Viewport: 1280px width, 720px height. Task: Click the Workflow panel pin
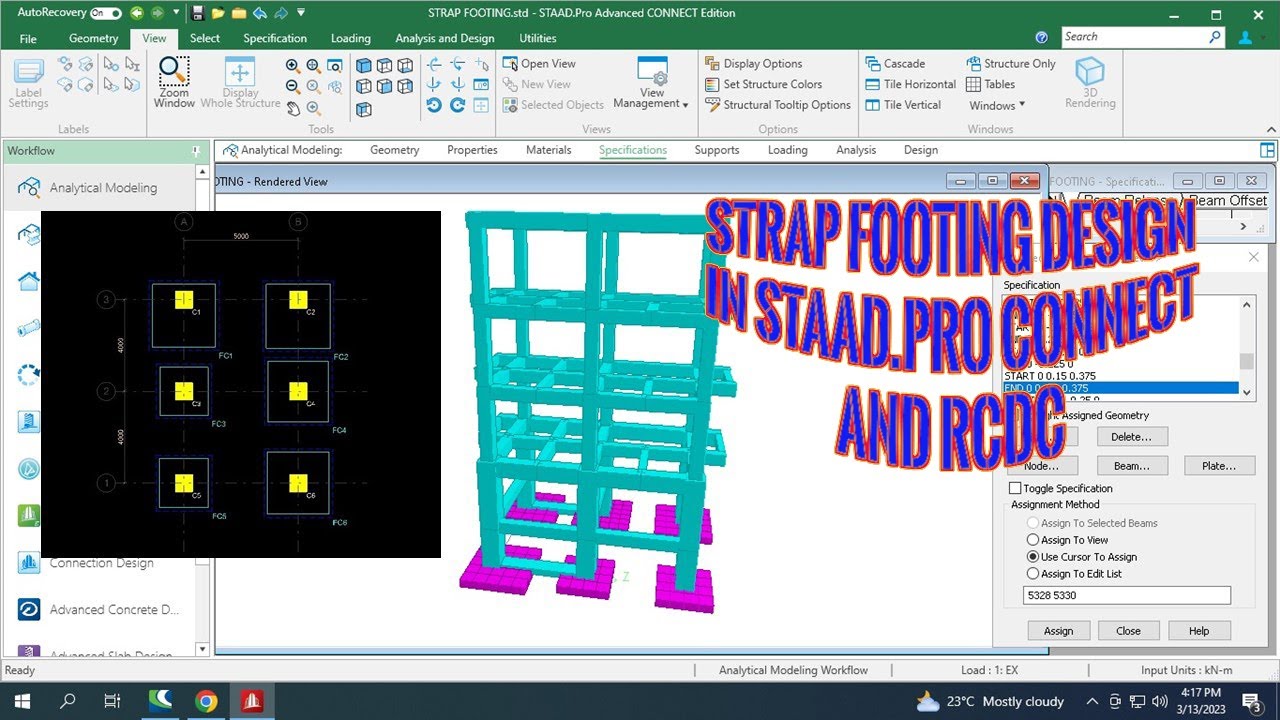(x=196, y=151)
